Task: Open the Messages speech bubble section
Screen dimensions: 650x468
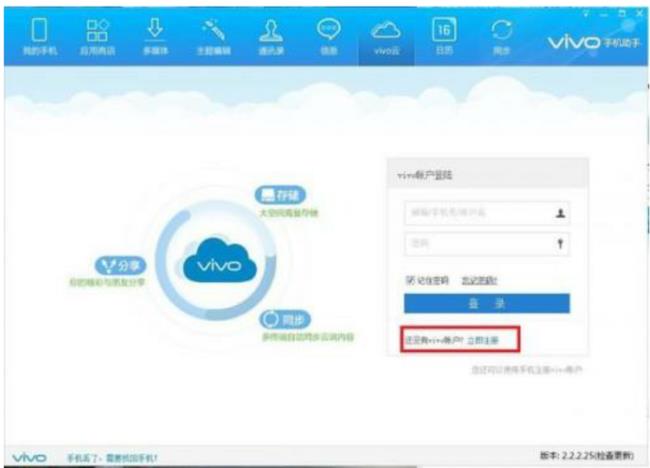Action: click(x=329, y=37)
